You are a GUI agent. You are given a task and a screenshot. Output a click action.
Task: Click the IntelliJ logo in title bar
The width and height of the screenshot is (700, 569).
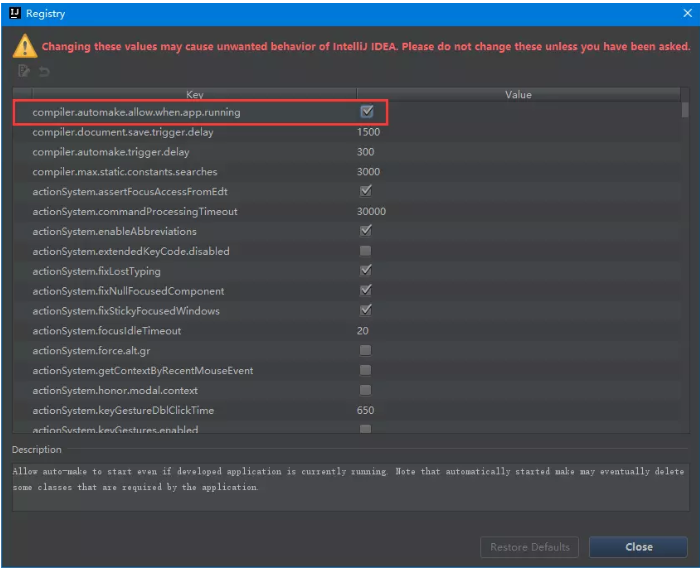[15, 13]
